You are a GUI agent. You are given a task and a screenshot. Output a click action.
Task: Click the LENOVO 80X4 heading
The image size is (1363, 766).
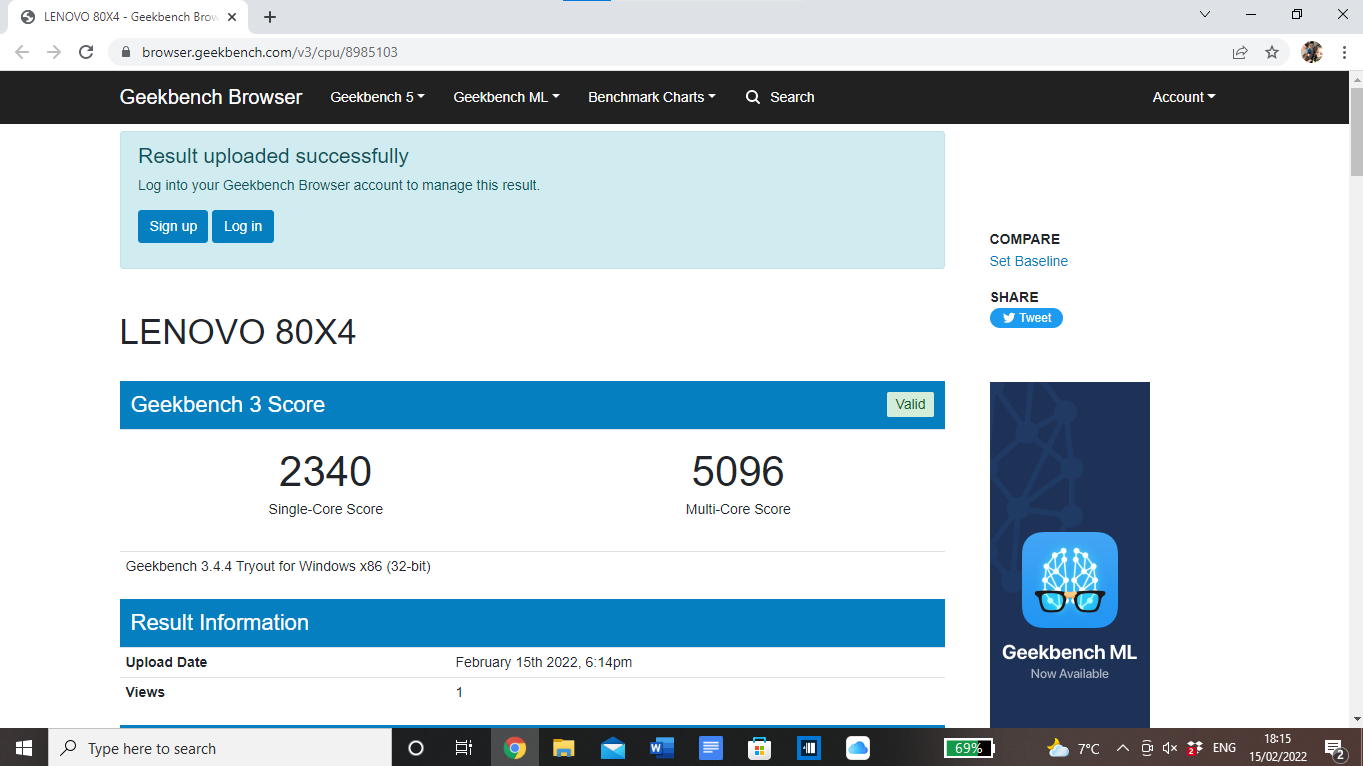coord(238,332)
